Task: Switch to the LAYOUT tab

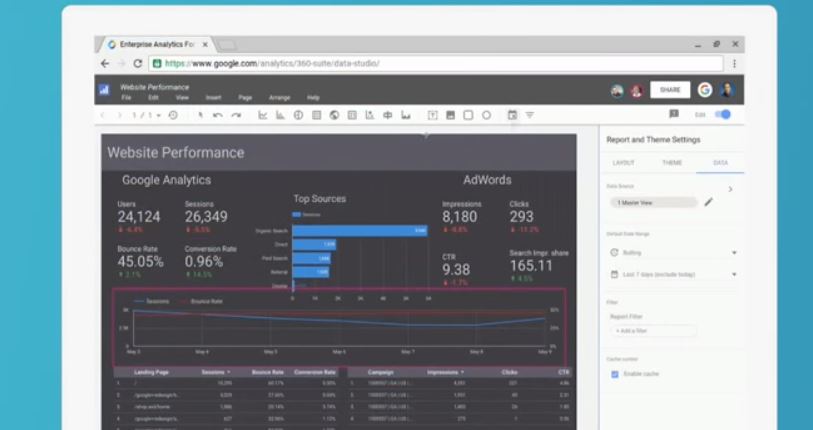Action: click(623, 162)
